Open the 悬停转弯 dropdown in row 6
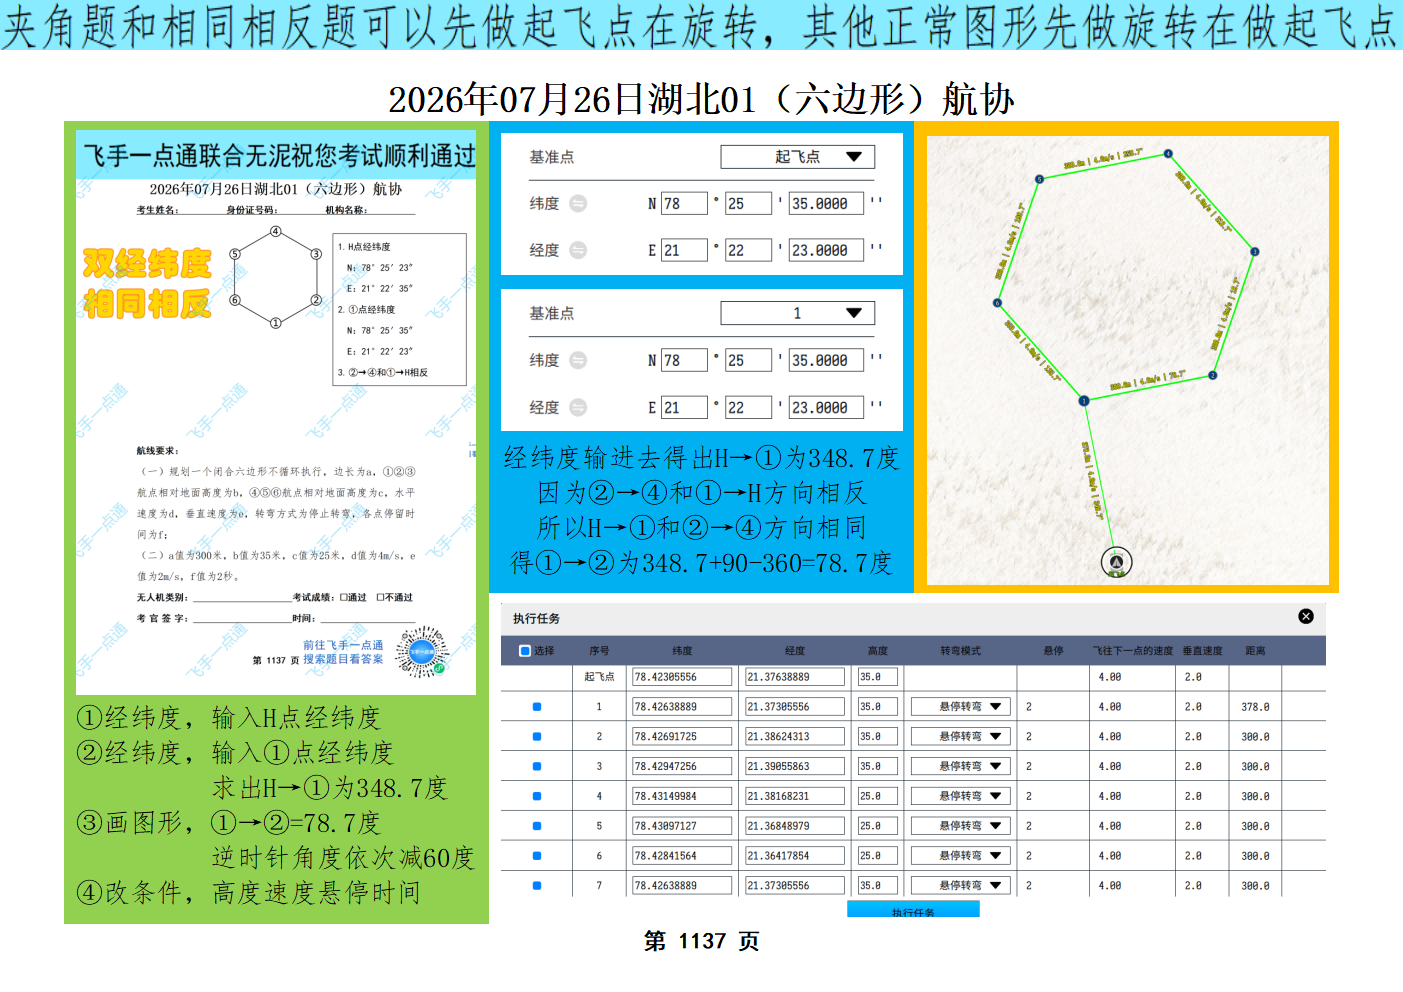The image size is (1403, 992). 961,856
